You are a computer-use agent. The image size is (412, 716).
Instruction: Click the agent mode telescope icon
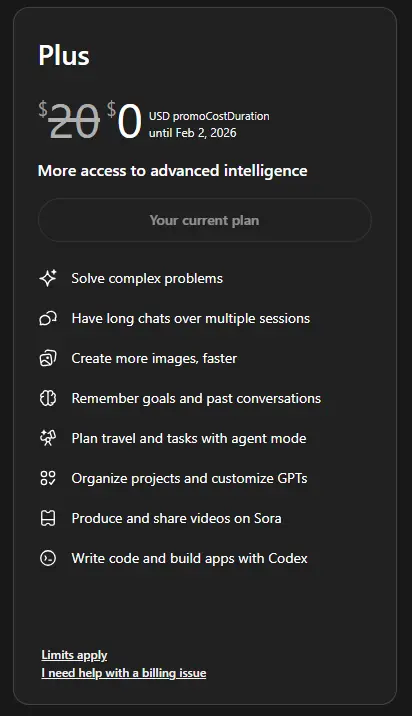coord(48,438)
